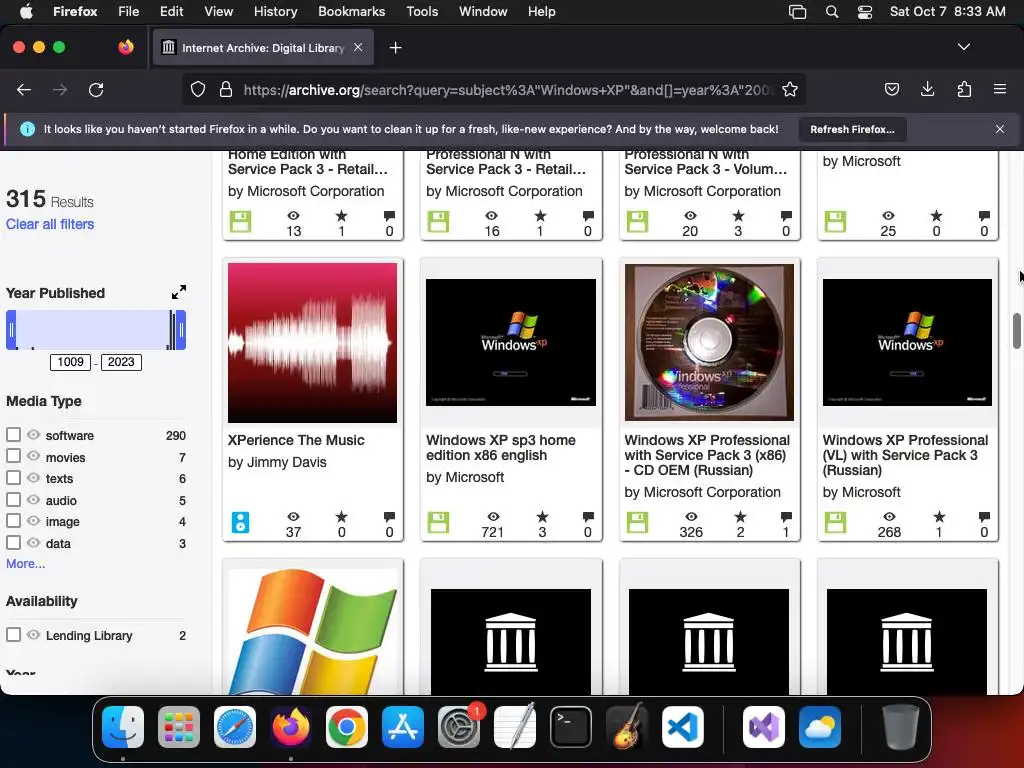Expand more media types with More...
Screen dimensions: 1024x768
click(25, 564)
